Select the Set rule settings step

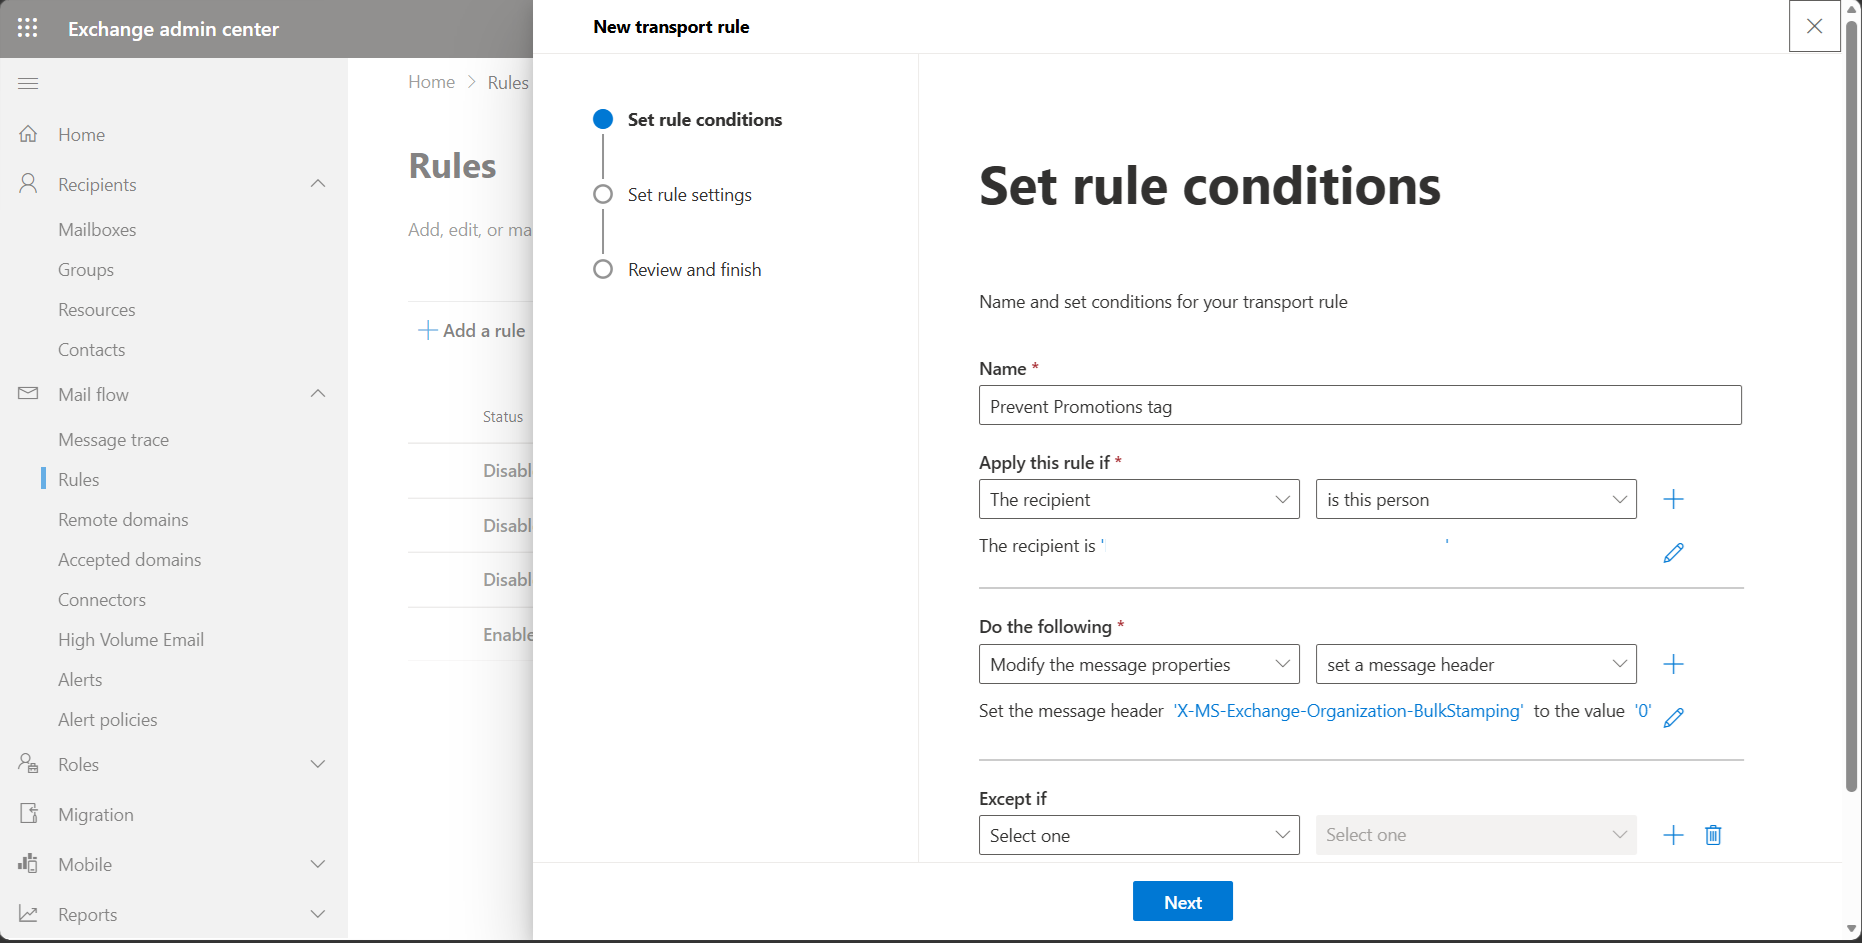point(672,195)
